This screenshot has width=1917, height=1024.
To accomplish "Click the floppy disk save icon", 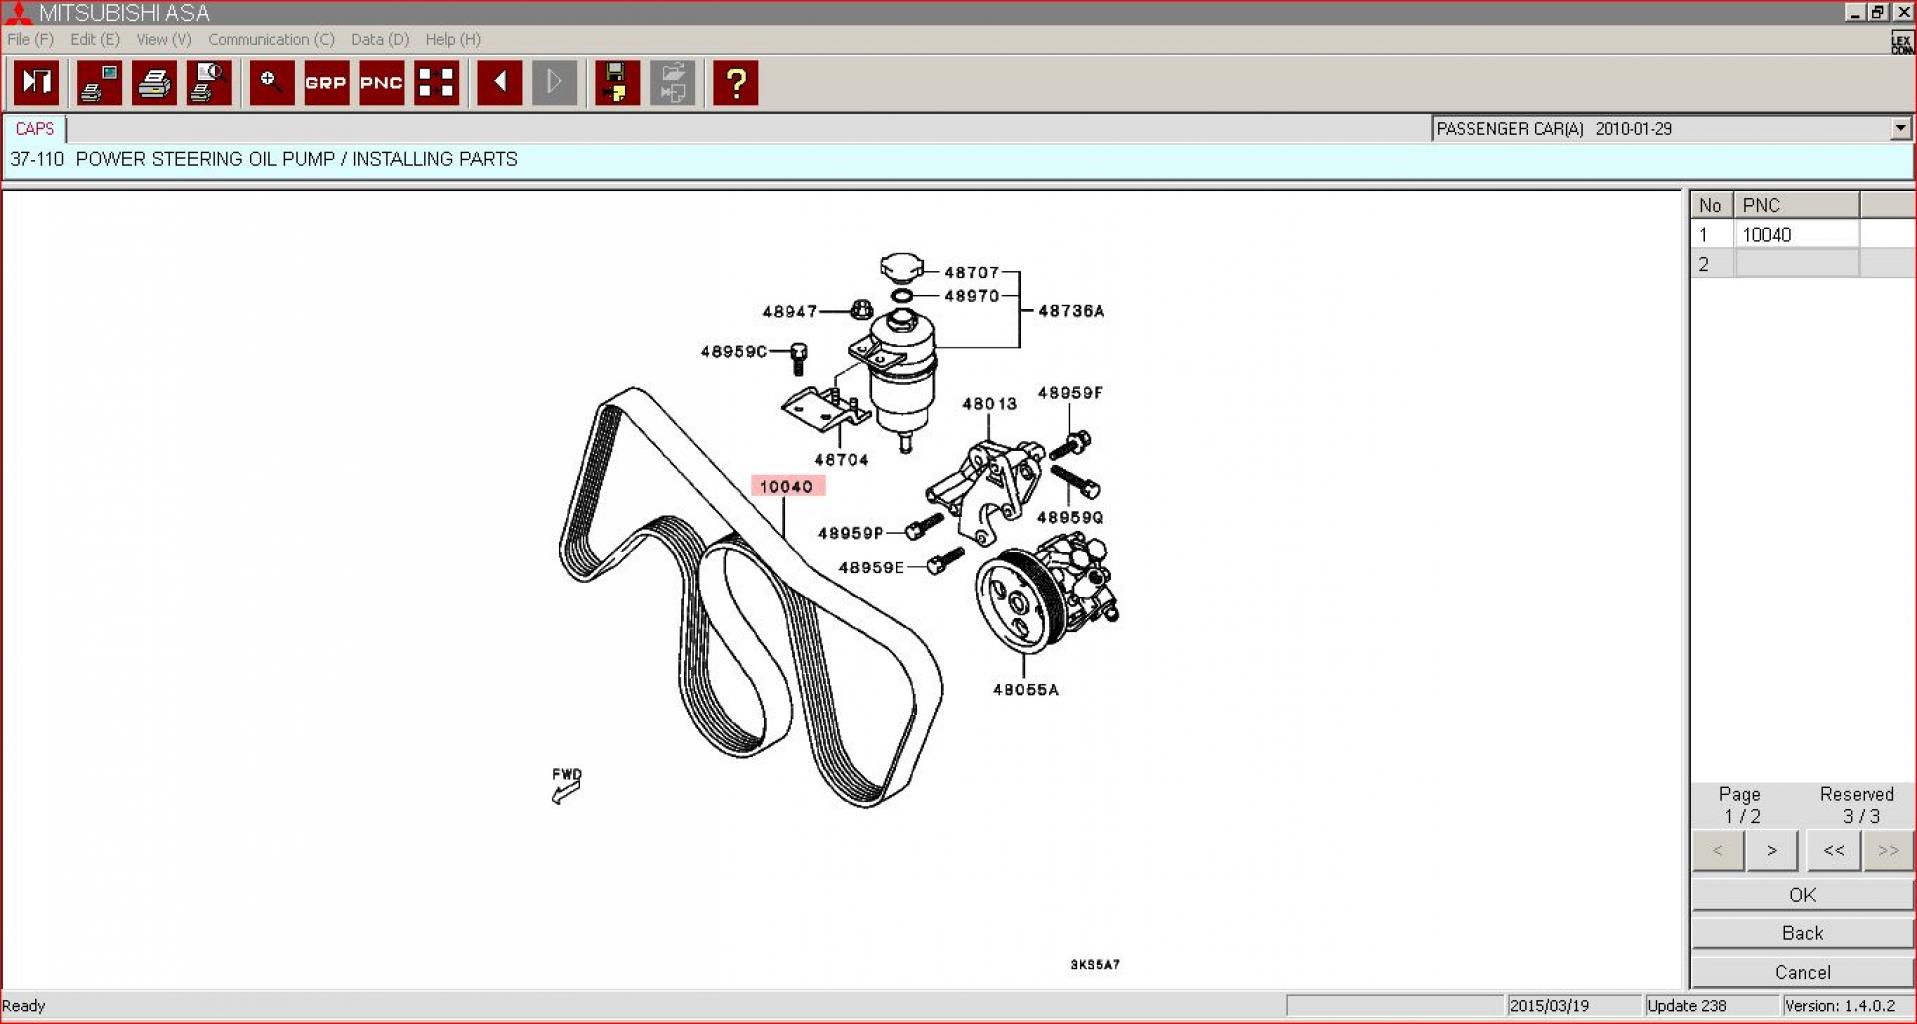I will 616,83.
